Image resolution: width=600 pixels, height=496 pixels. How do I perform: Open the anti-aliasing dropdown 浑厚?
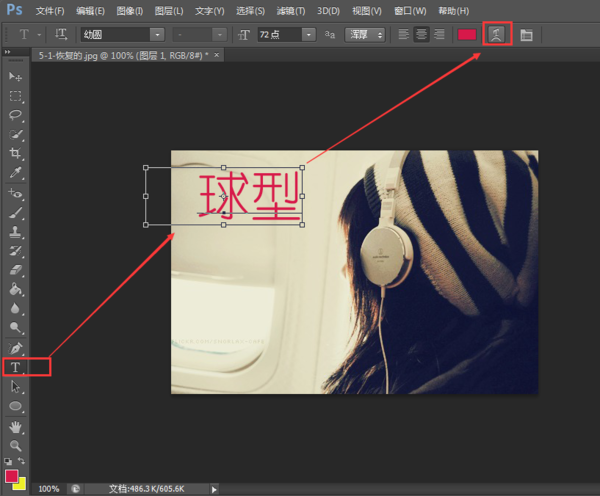point(365,35)
